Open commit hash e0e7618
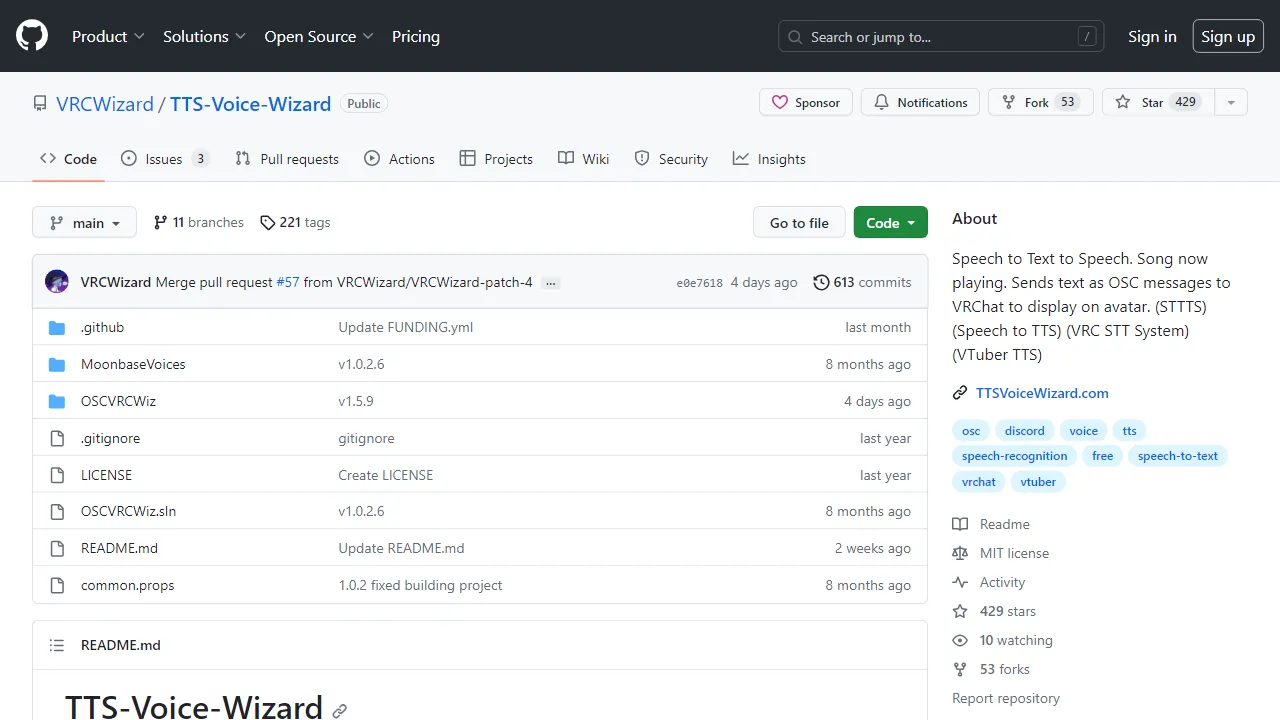 tap(699, 283)
